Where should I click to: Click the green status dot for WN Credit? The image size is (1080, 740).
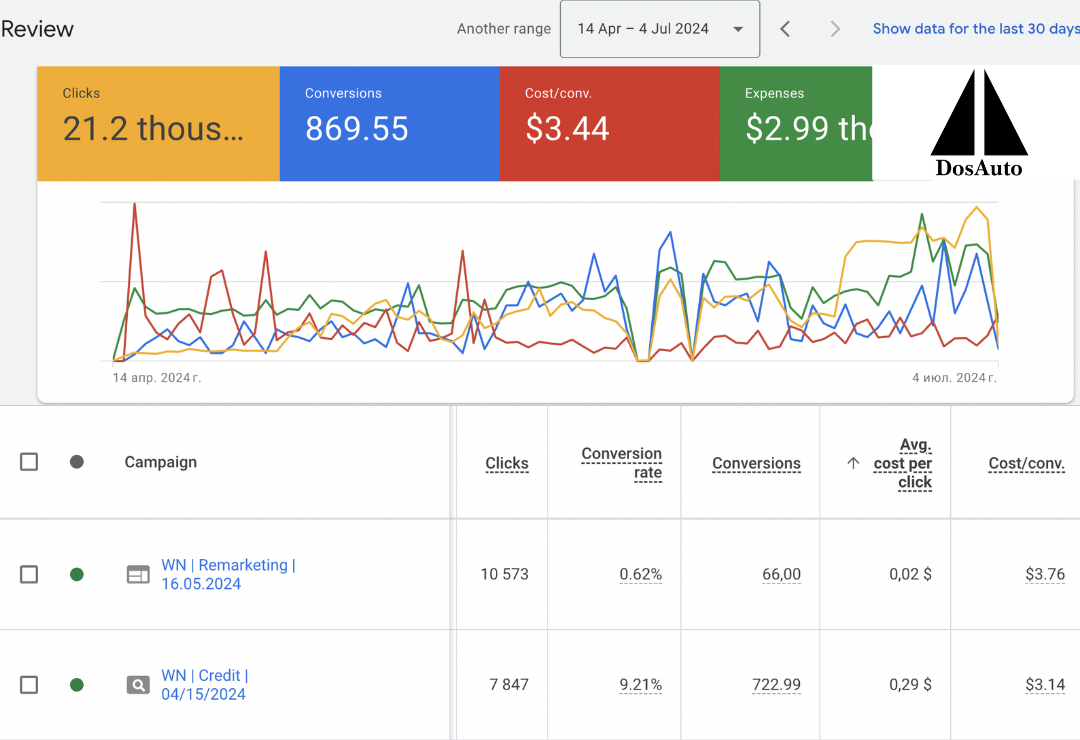pyautogui.click(x=77, y=685)
